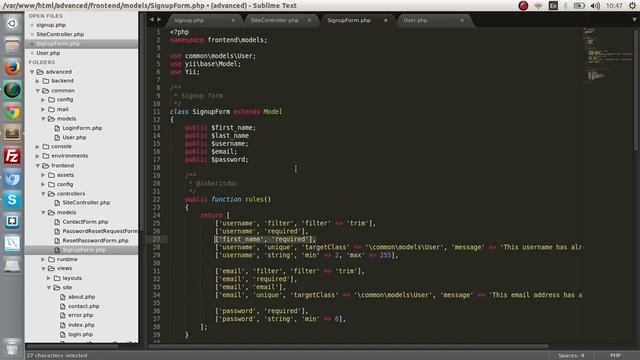This screenshot has width=640, height=360.
Task: Open ResetPasswordForm.php in sidebar
Action: 95,240
